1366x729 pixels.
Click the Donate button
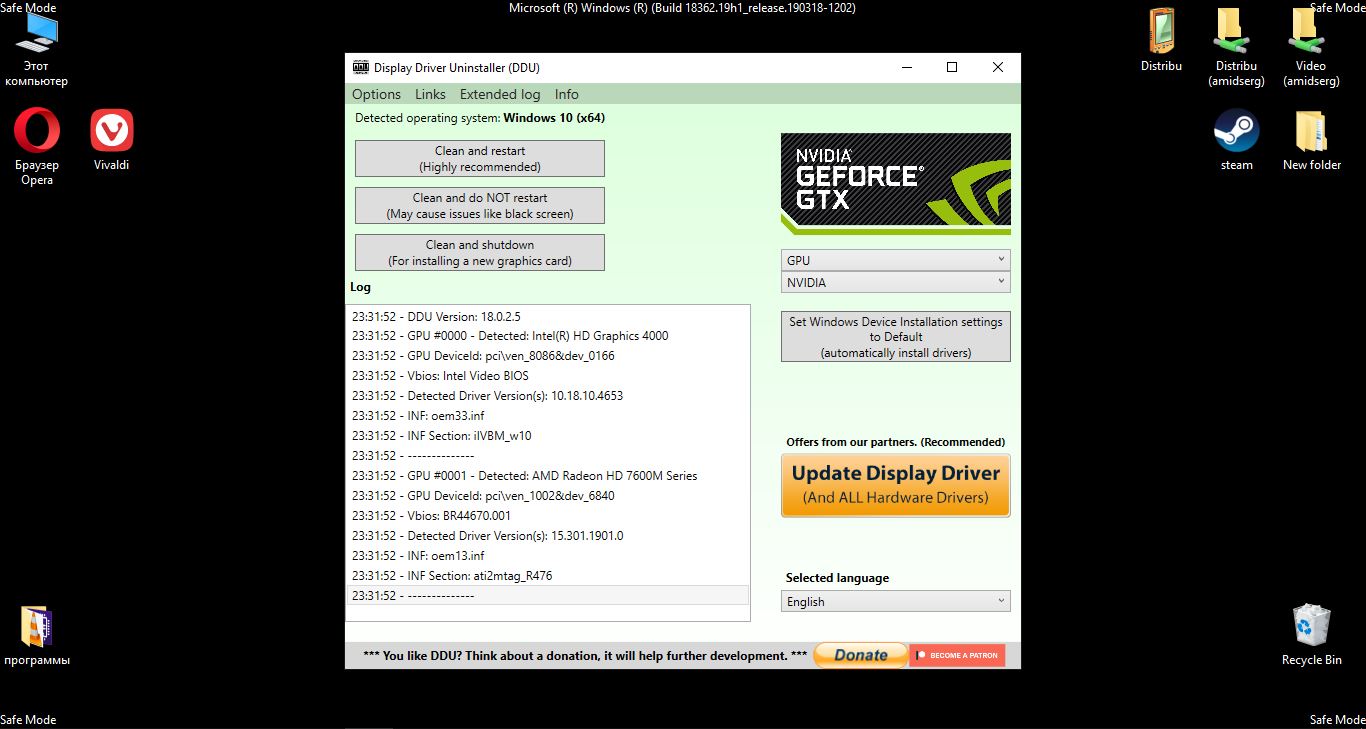860,655
